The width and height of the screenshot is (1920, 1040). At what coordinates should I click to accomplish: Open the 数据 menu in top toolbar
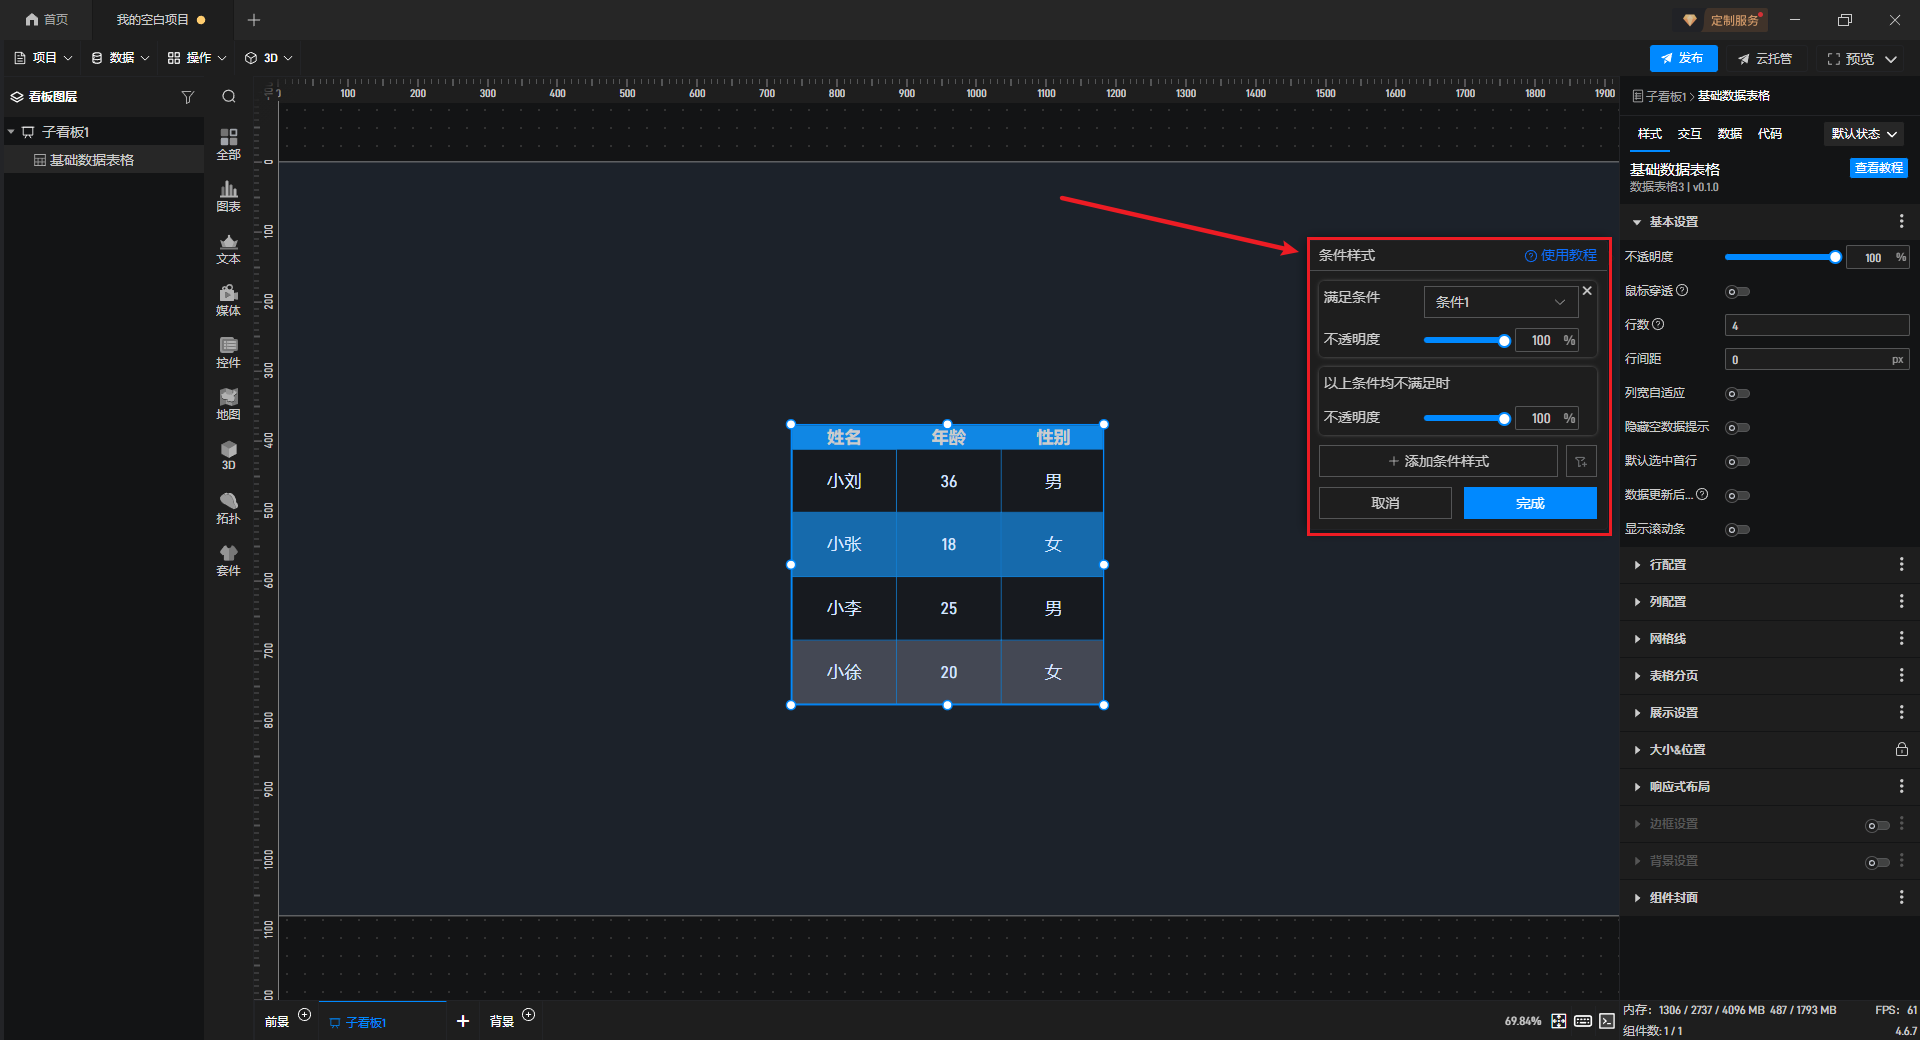coord(121,58)
